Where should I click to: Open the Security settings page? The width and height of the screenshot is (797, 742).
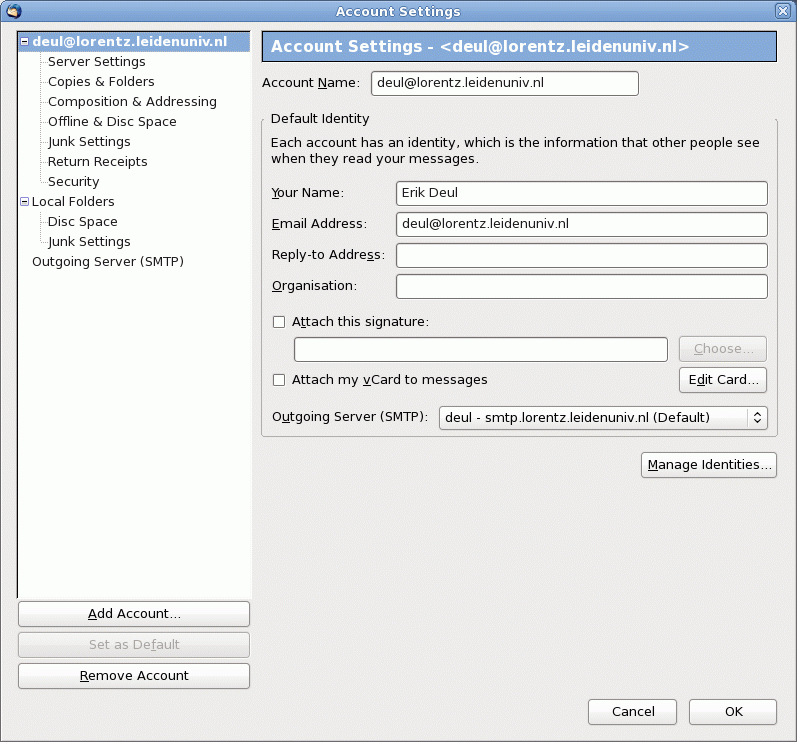[x=73, y=182]
